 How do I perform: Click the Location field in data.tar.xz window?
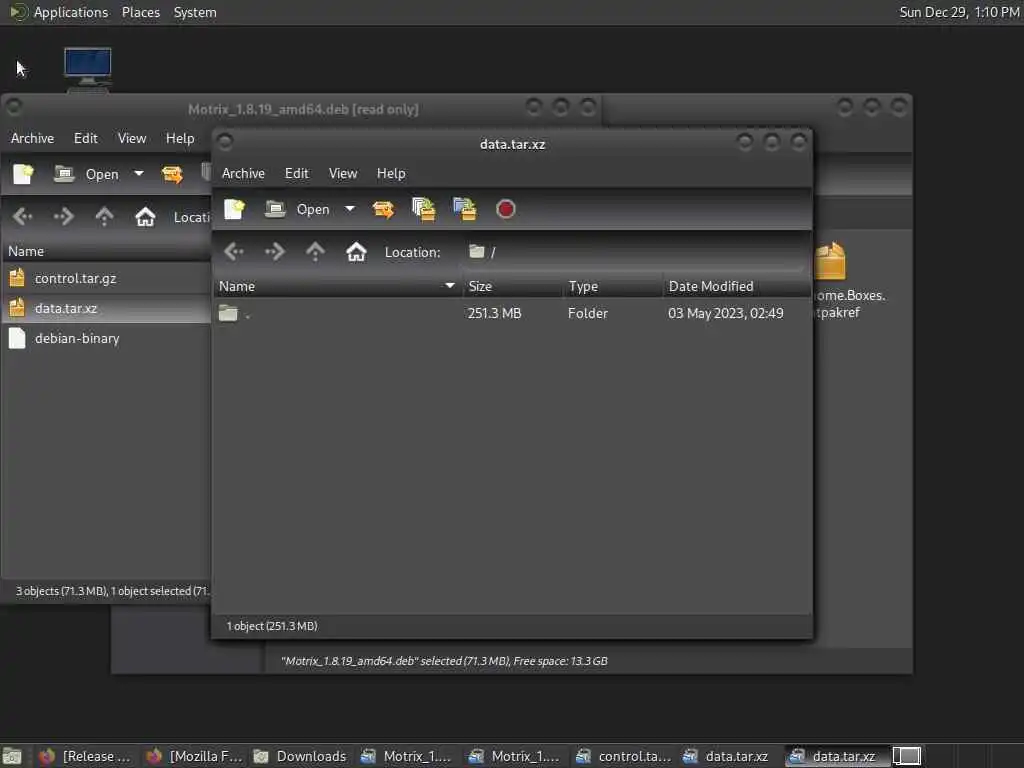pyautogui.click(x=633, y=252)
